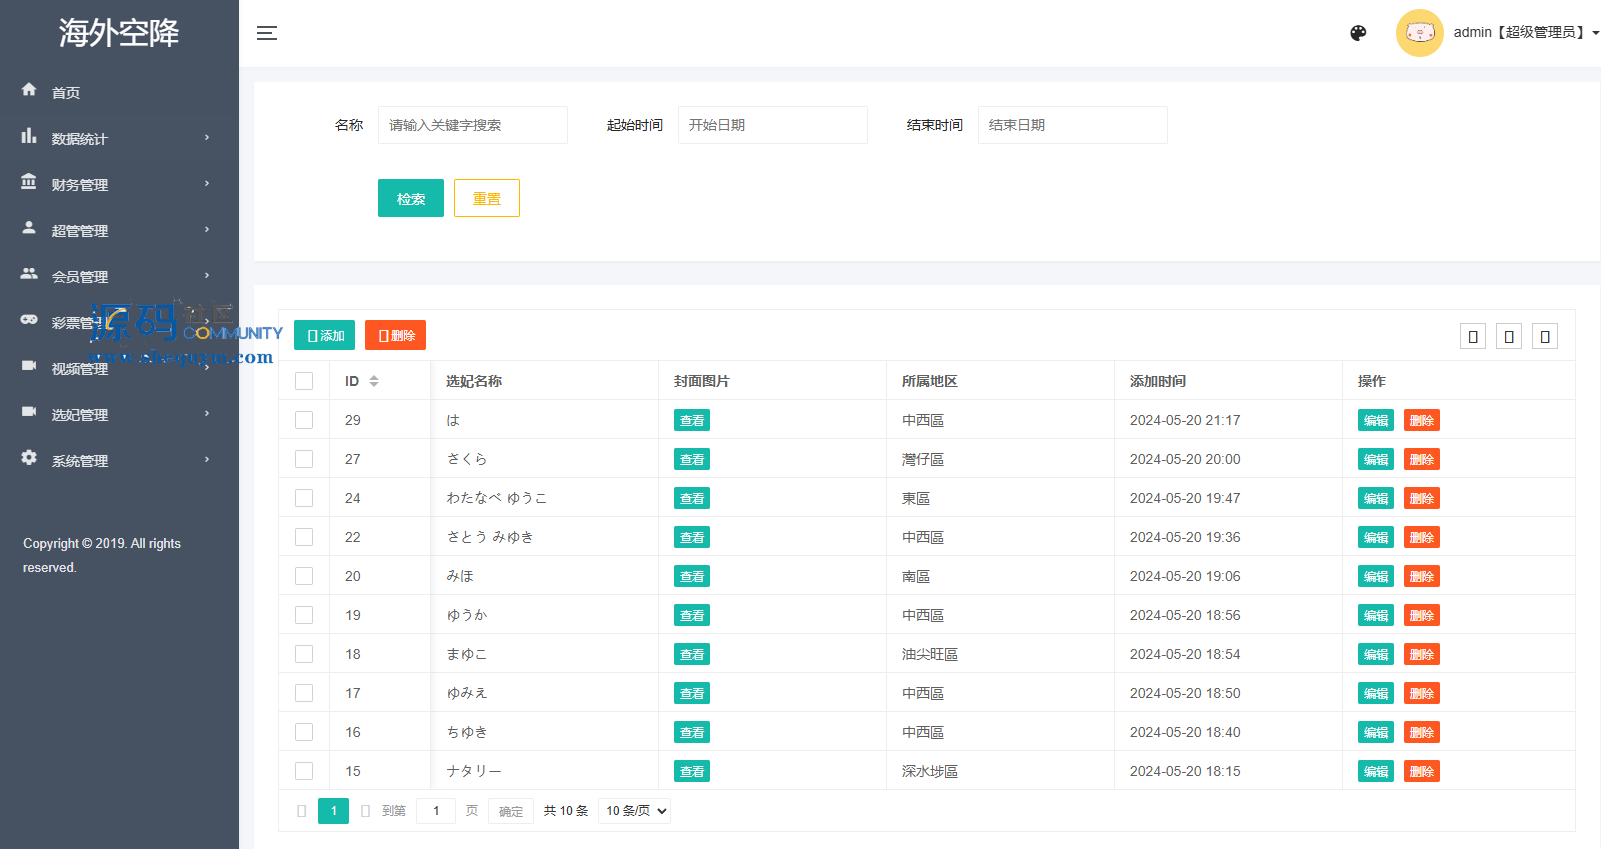Click the camera icon for 选妃管理
1601x849 pixels.
(x=29, y=412)
